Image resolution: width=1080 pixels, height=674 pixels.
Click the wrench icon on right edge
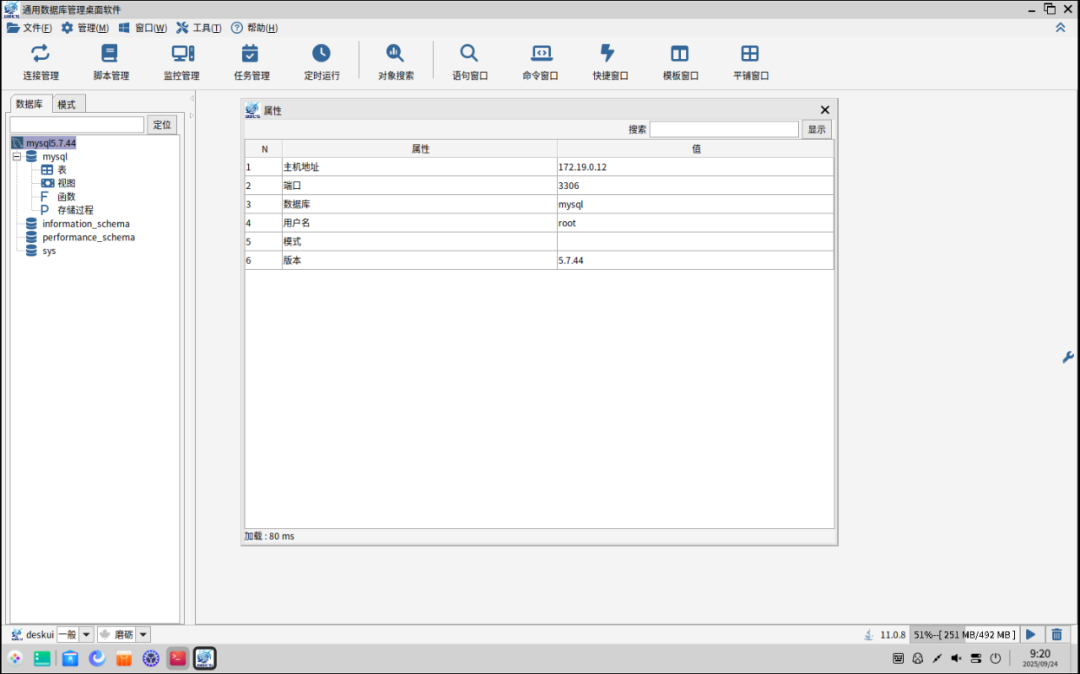click(x=1068, y=357)
